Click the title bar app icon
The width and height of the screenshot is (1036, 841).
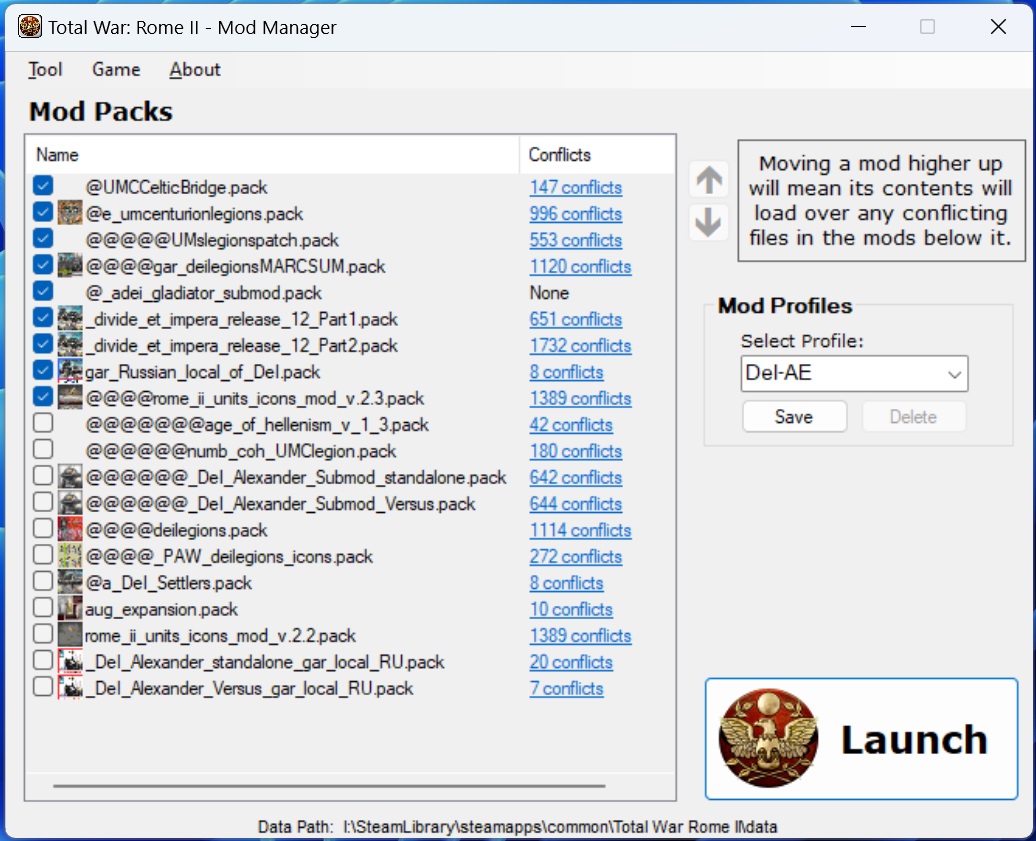[30, 27]
